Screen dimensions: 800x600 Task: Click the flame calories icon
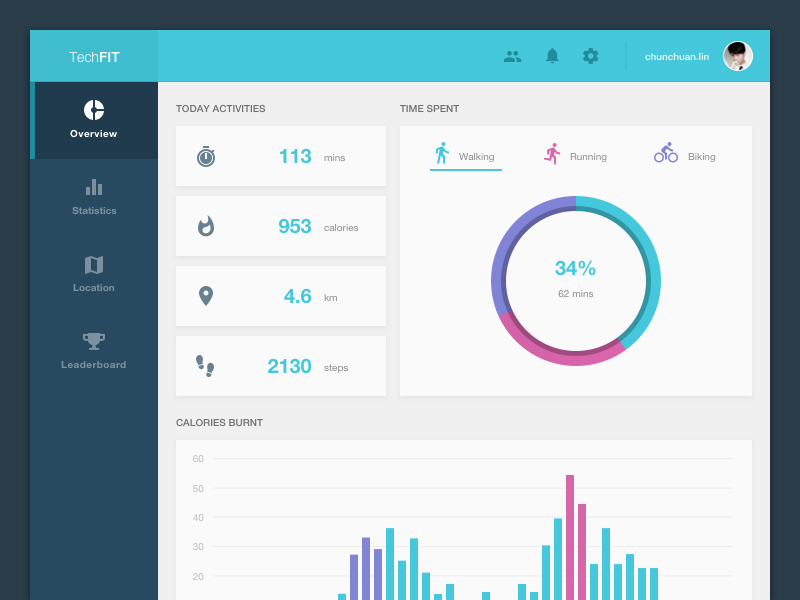coord(206,226)
